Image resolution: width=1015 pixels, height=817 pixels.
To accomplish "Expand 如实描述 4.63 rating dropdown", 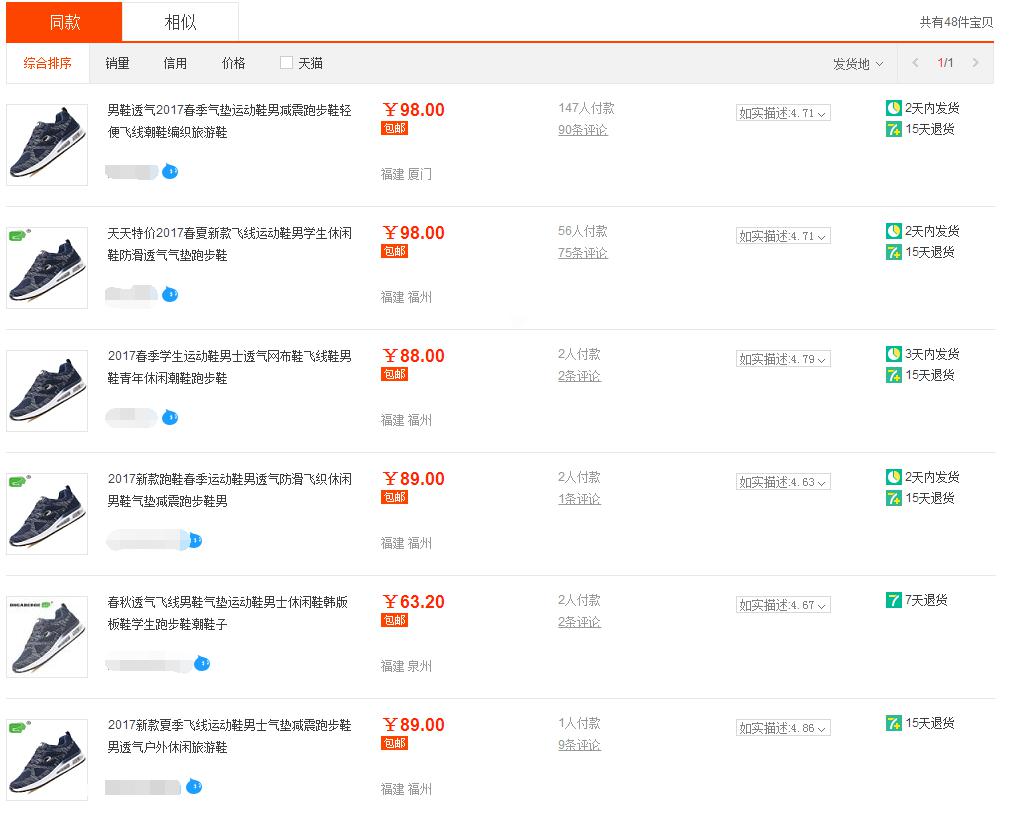I will (x=783, y=482).
